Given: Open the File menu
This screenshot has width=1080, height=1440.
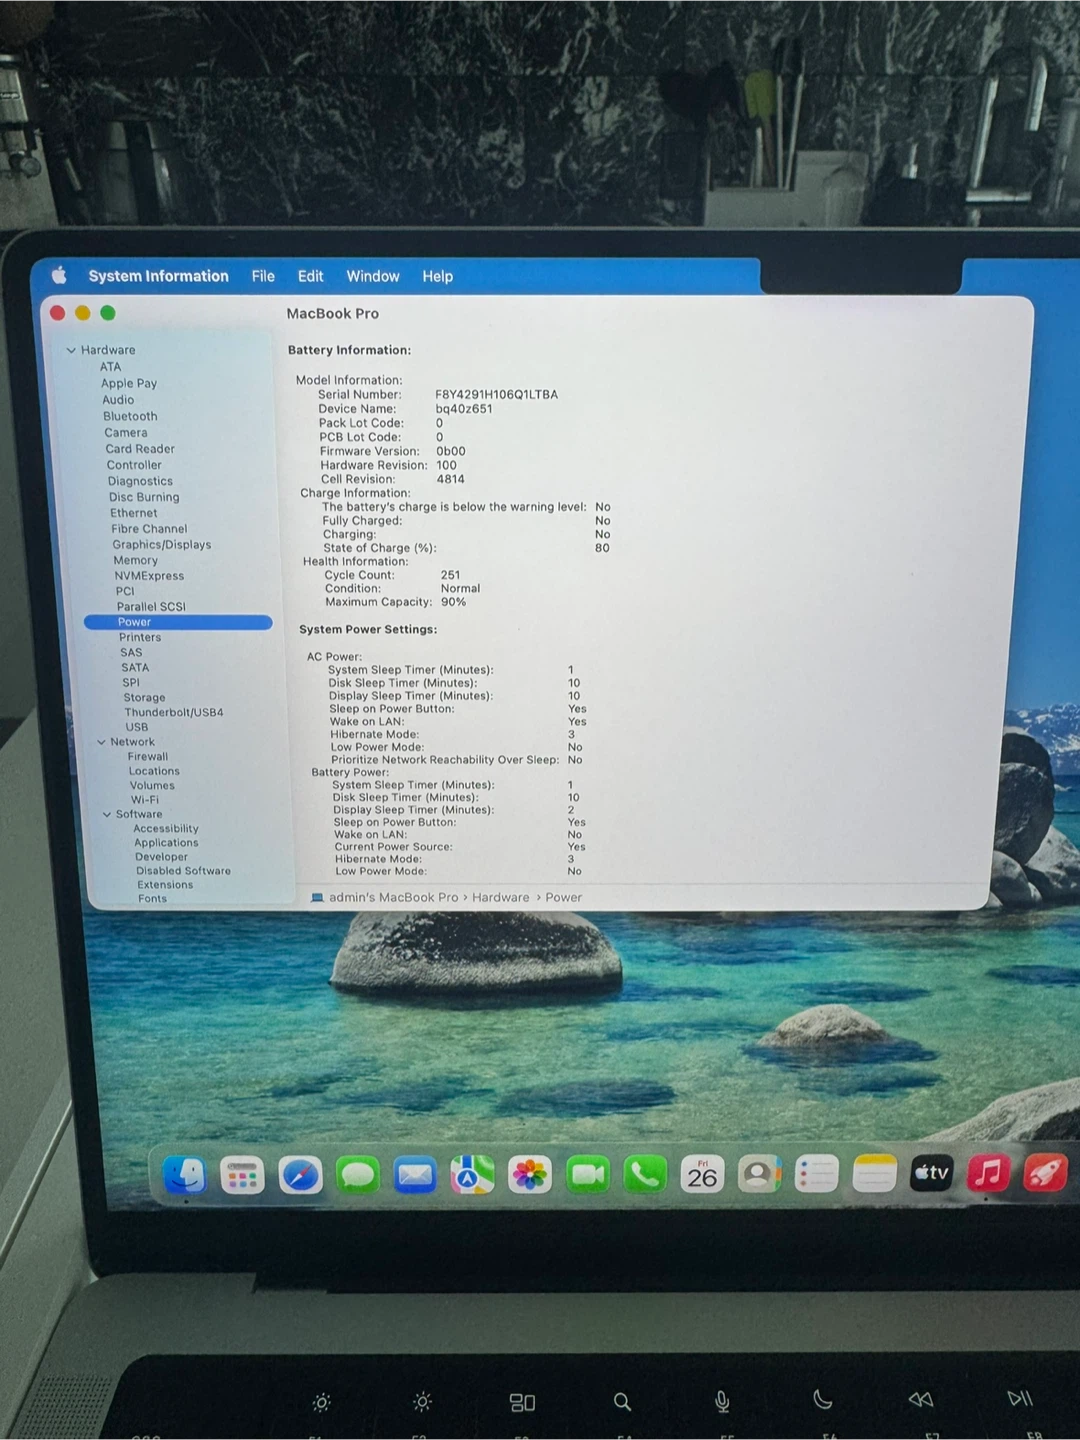Looking at the screenshot, I should tap(263, 276).
